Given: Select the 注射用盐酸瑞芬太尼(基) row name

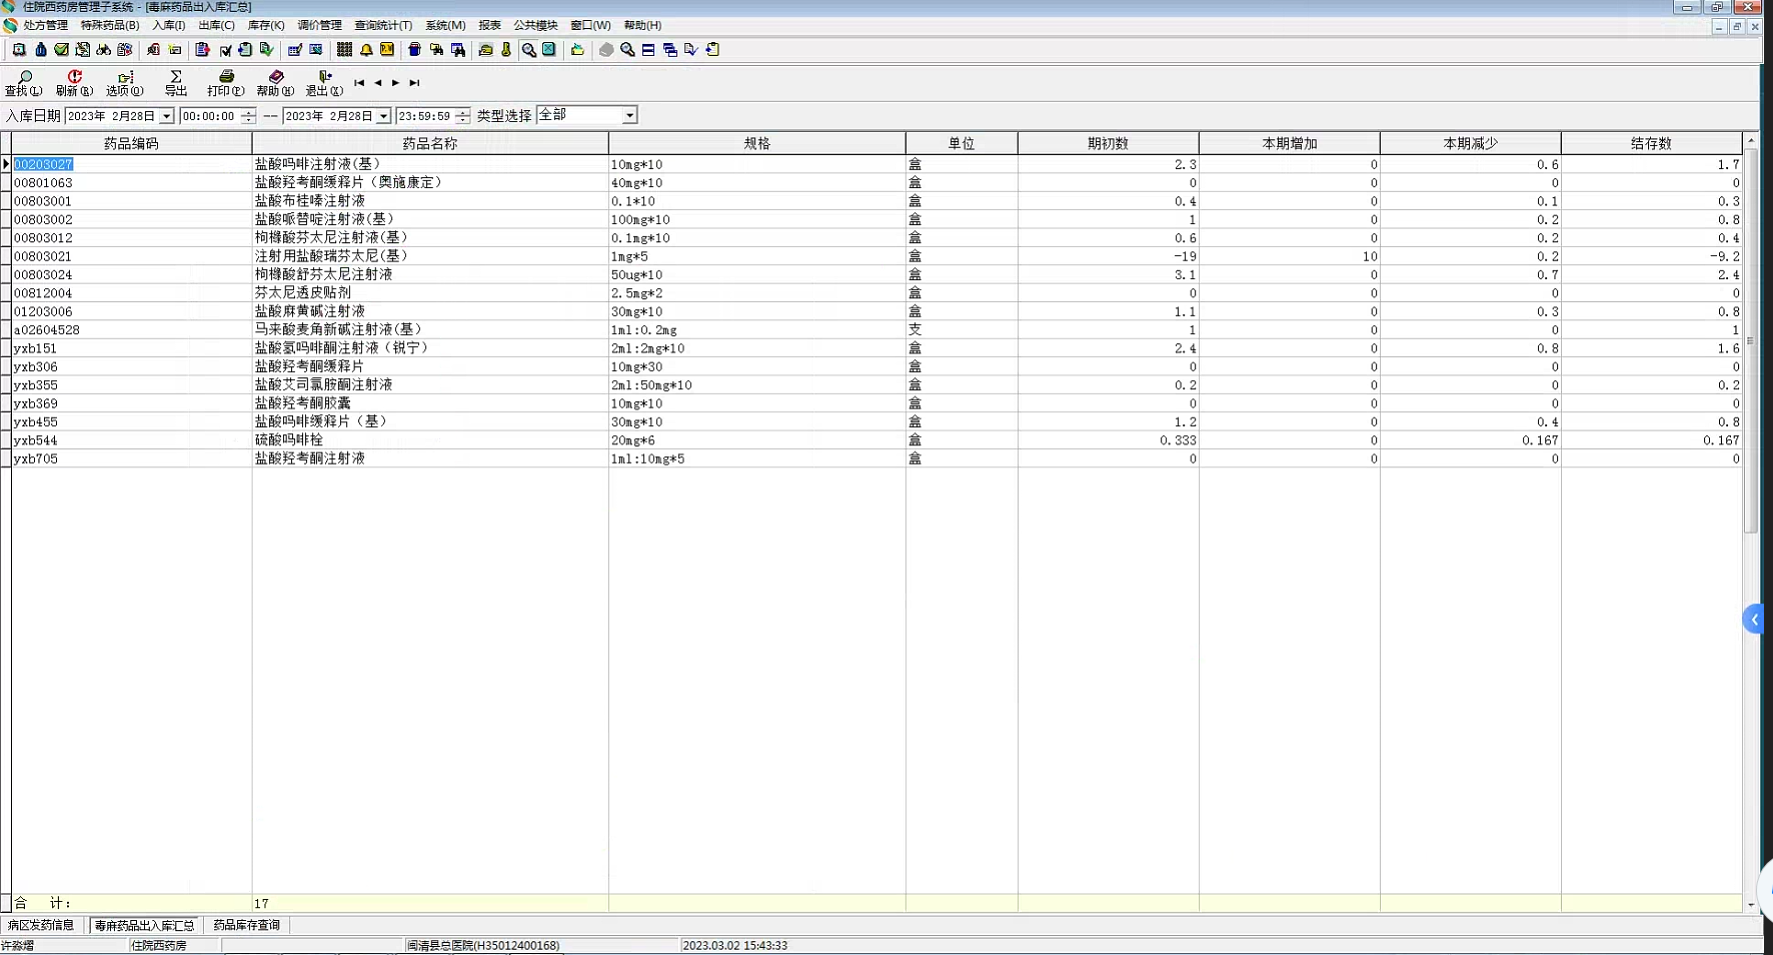Looking at the screenshot, I should click(x=430, y=256).
